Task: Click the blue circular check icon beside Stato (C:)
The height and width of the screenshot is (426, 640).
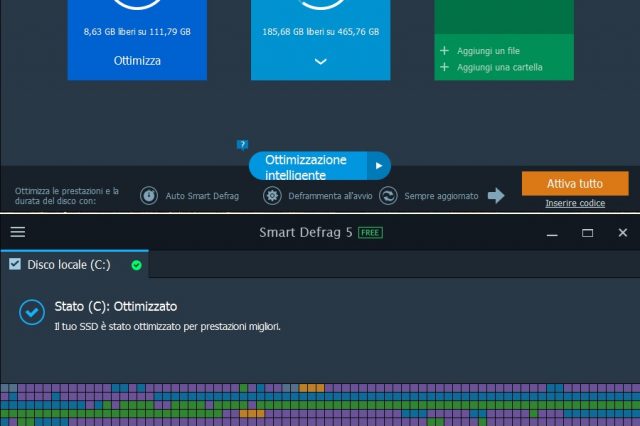Action: click(x=32, y=312)
